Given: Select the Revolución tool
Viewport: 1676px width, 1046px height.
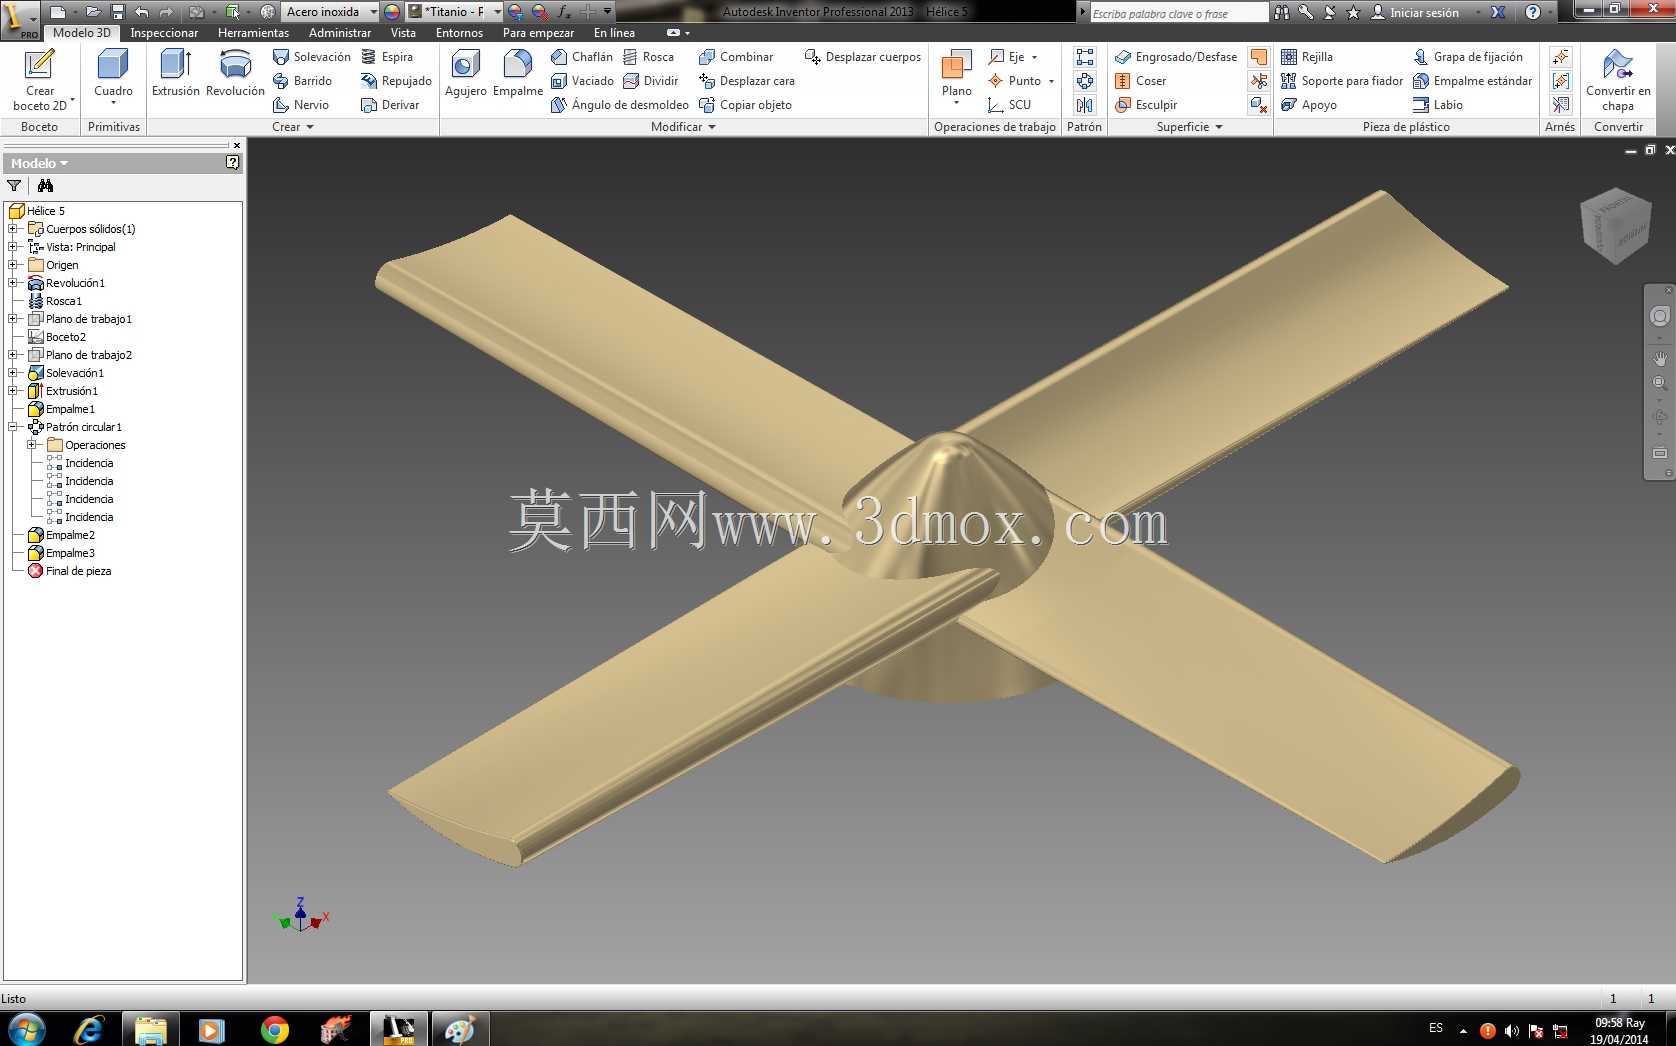Looking at the screenshot, I should tap(235, 74).
